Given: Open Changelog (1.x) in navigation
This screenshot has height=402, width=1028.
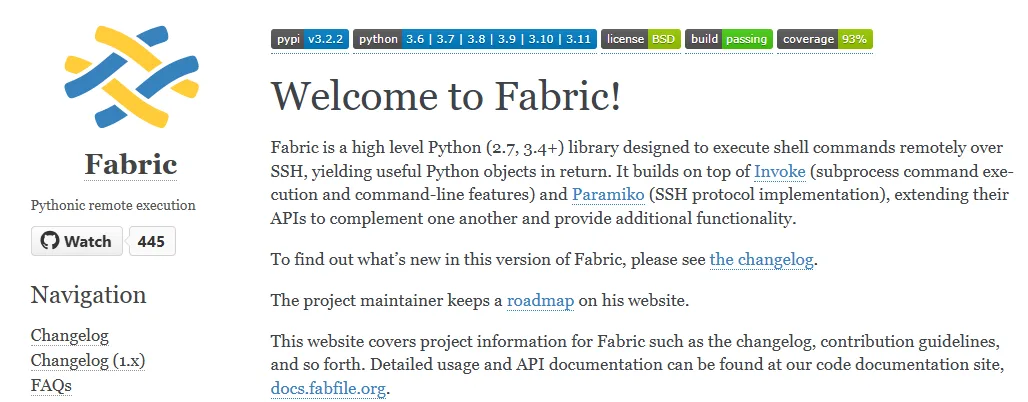Looking at the screenshot, I should (x=88, y=360).
